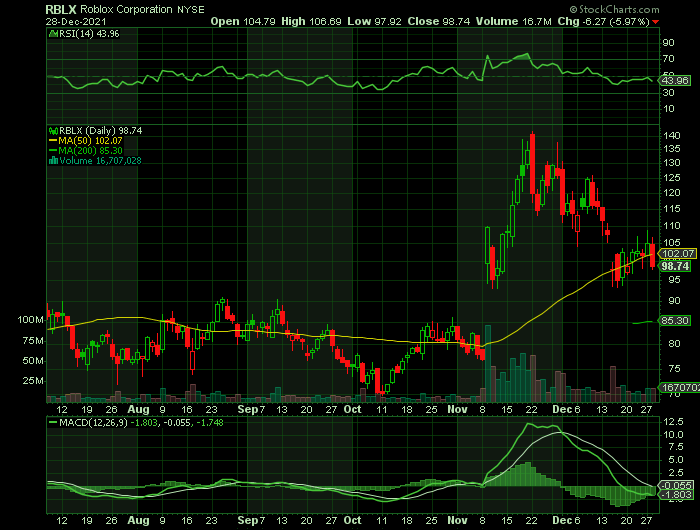
Task: Click the 140 price axis label
Action: tap(672, 136)
